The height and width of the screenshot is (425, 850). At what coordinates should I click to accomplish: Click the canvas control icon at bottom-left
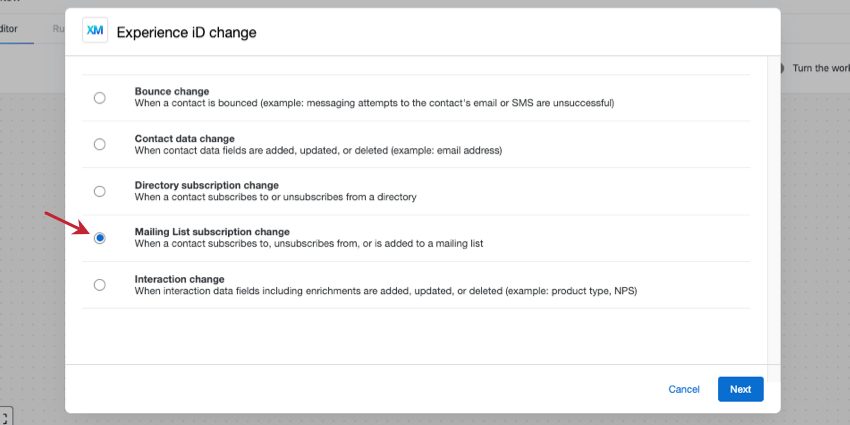click(x=4, y=416)
